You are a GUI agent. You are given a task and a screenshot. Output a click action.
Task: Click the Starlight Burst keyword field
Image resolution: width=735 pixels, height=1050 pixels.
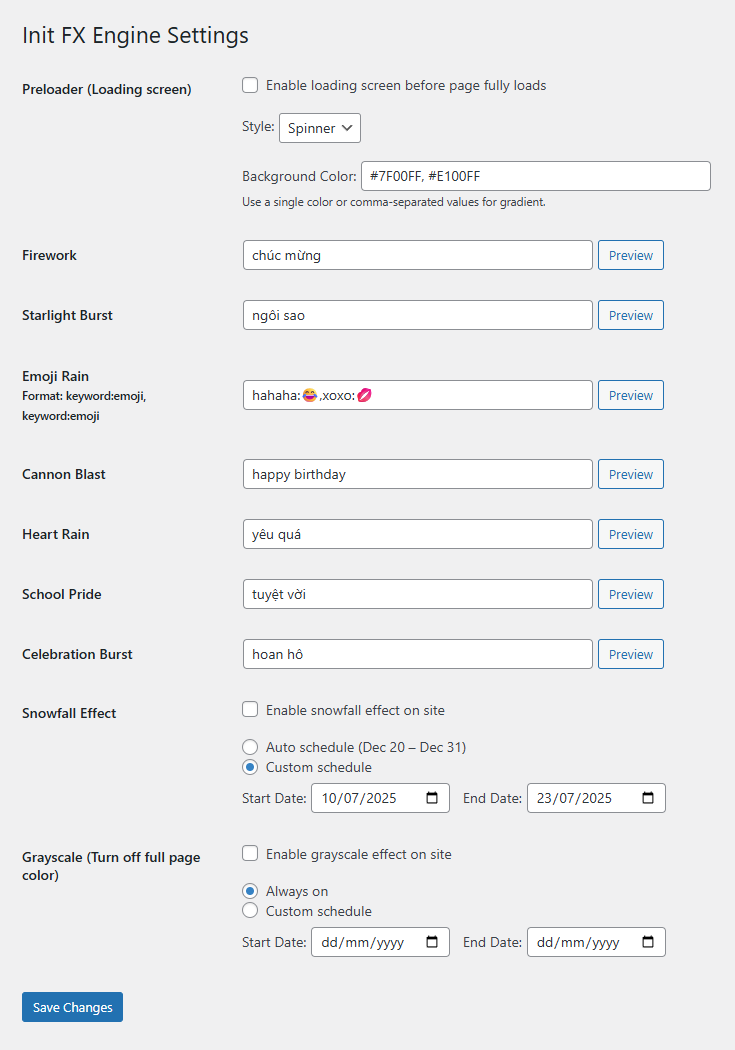point(417,315)
